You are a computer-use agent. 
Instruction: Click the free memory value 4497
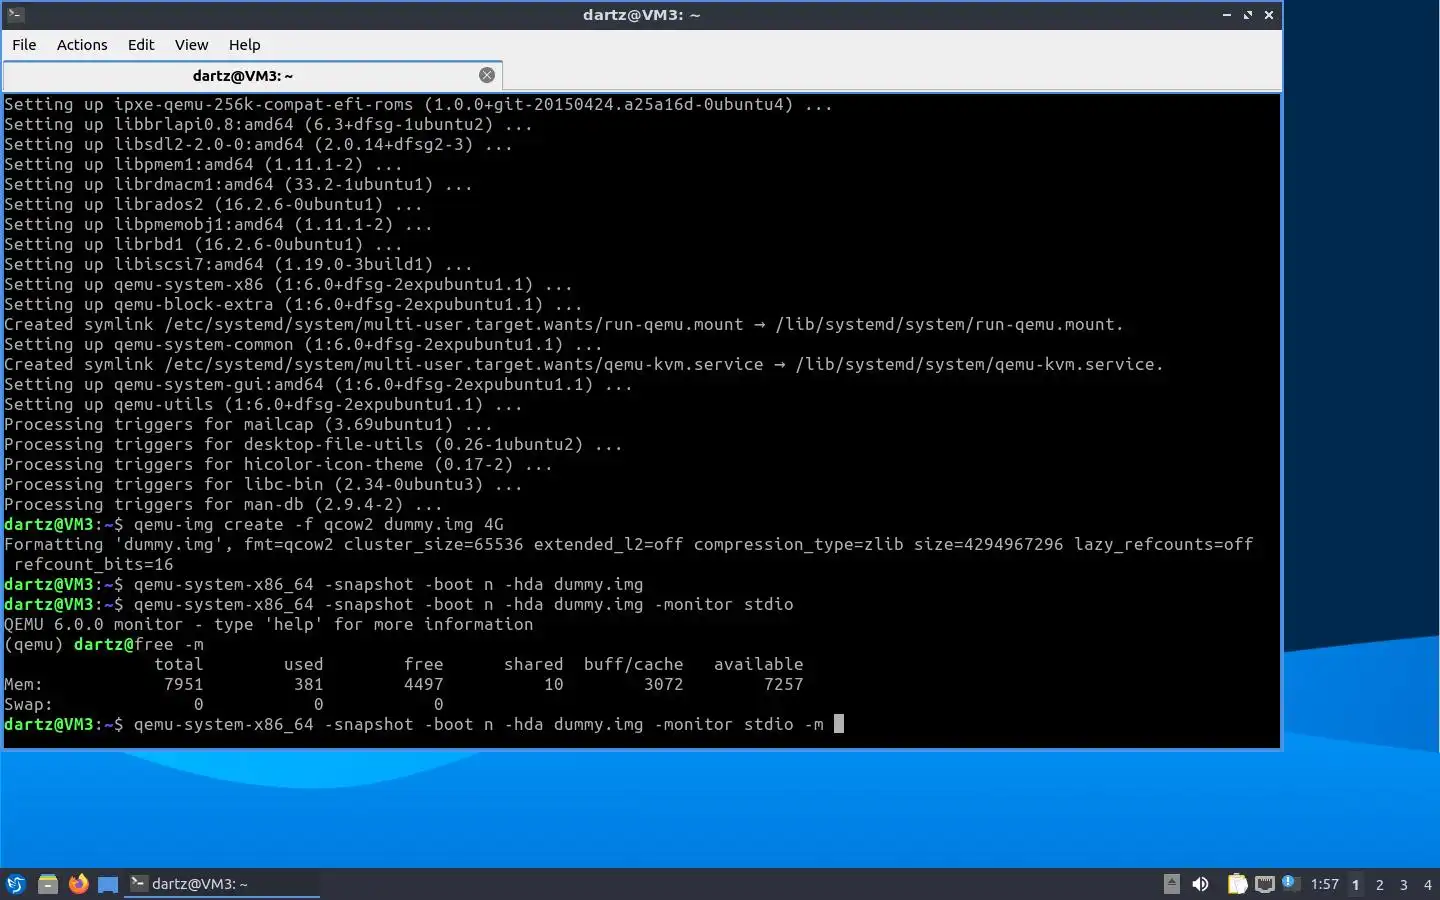point(423,684)
